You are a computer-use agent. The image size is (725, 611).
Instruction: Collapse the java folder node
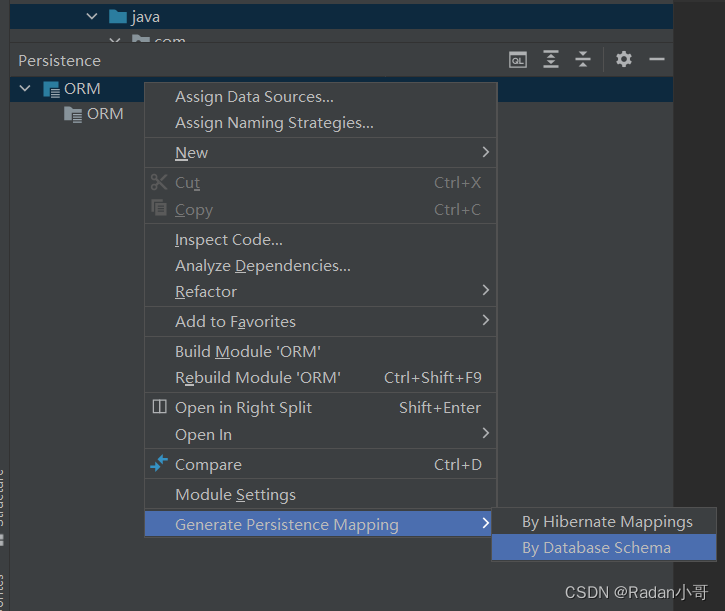click(x=92, y=17)
